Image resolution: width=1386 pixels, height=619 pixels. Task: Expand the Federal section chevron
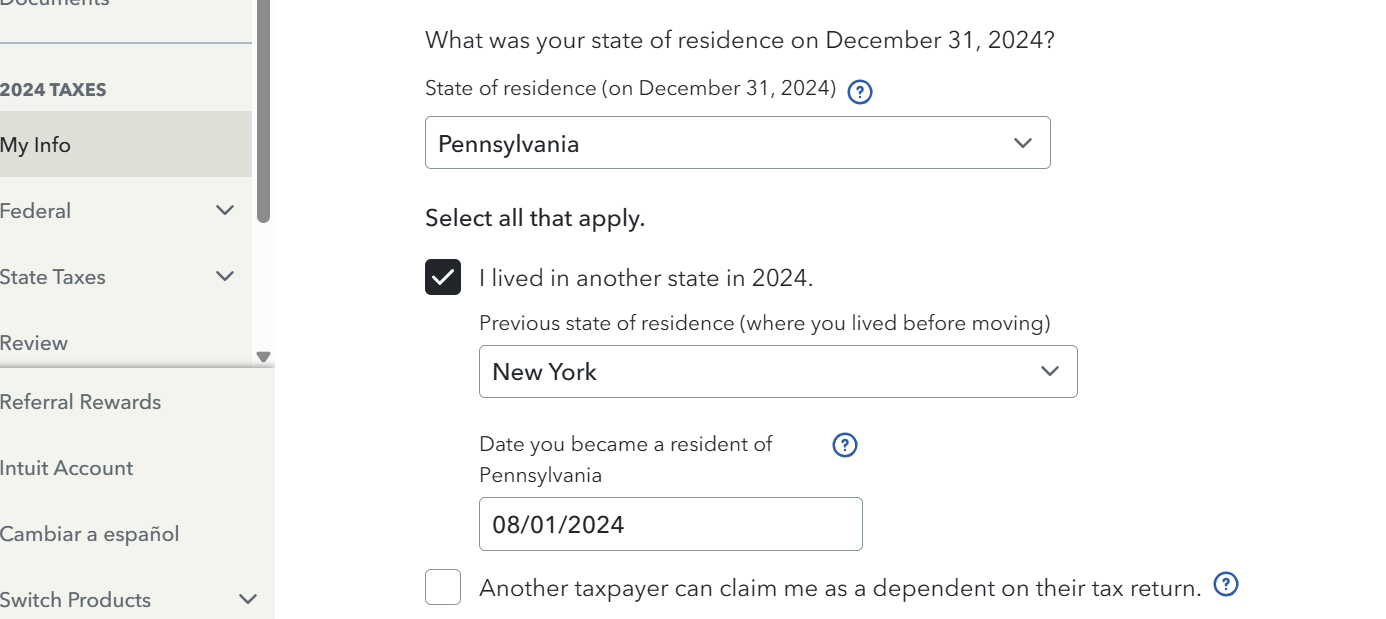point(225,210)
